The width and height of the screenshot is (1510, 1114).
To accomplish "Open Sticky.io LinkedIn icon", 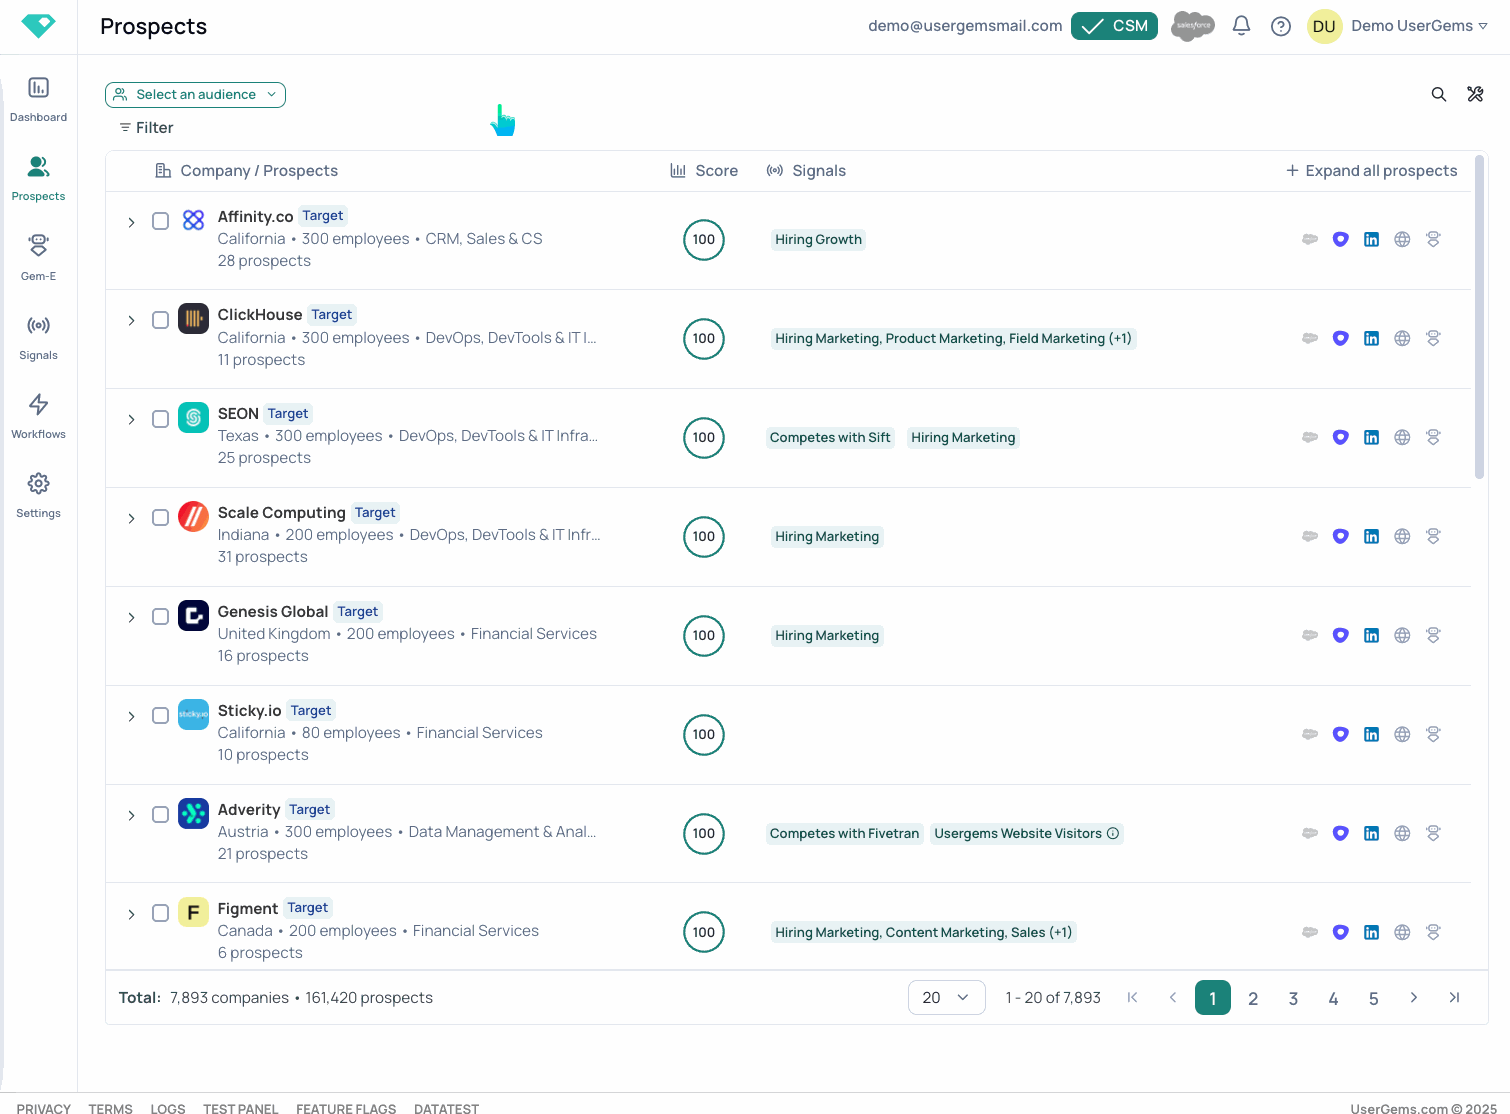I will (x=1372, y=734).
